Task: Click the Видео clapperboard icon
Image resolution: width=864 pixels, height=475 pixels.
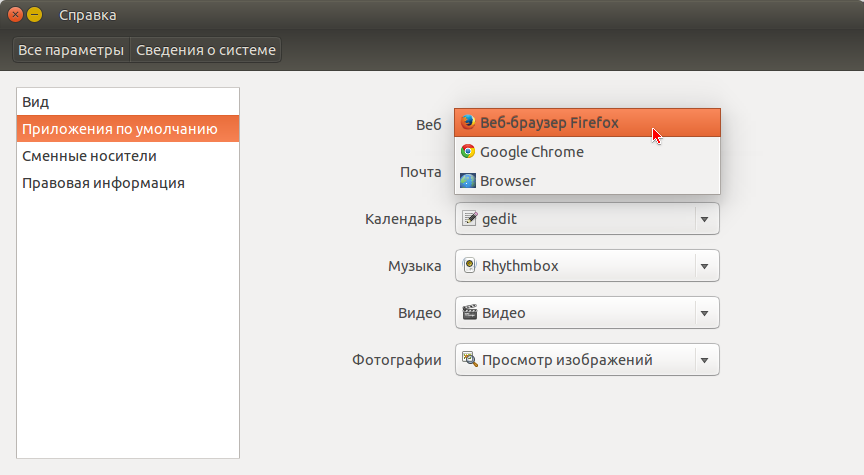Action: (x=469, y=313)
